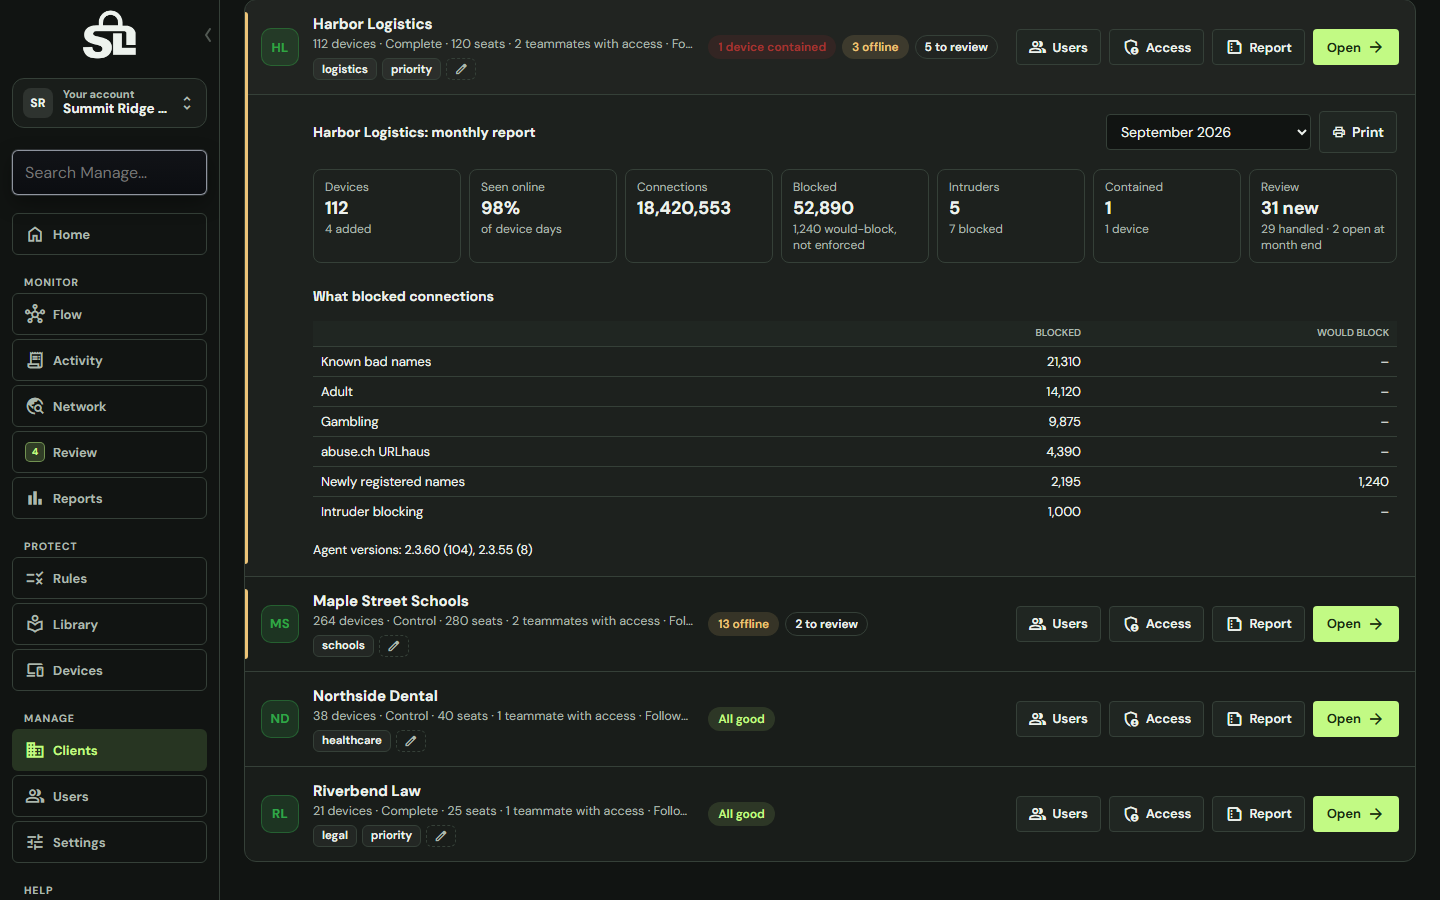Edit tags for Harbor Logistics pencil icon

[x=460, y=69]
